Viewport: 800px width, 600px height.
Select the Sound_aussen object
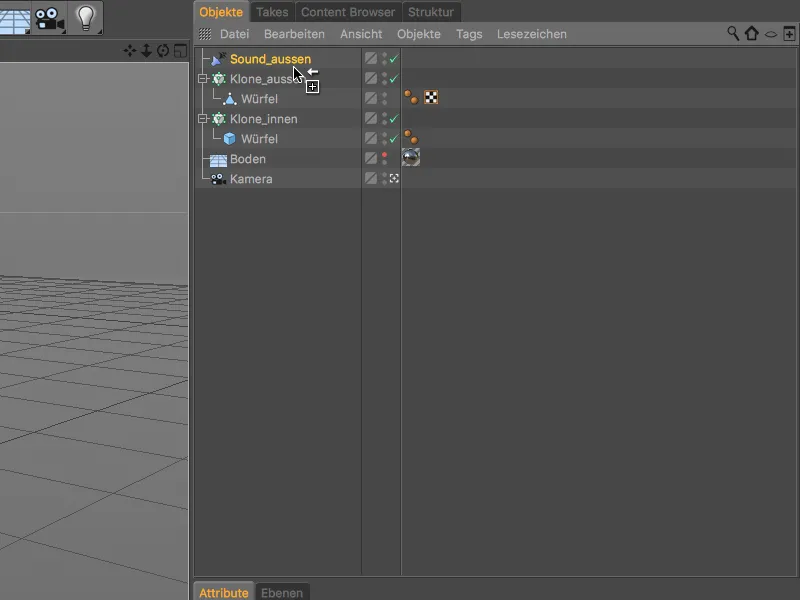pos(270,59)
